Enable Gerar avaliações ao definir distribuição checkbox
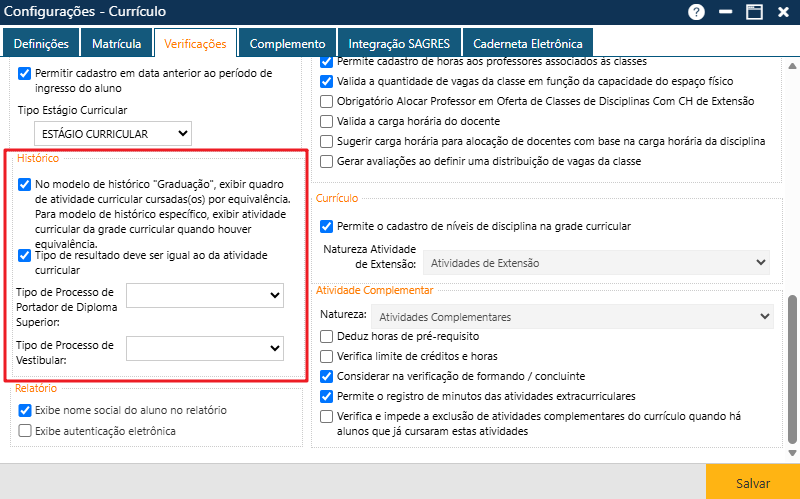This screenshot has height=499, width=800. click(x=327, y=161)
